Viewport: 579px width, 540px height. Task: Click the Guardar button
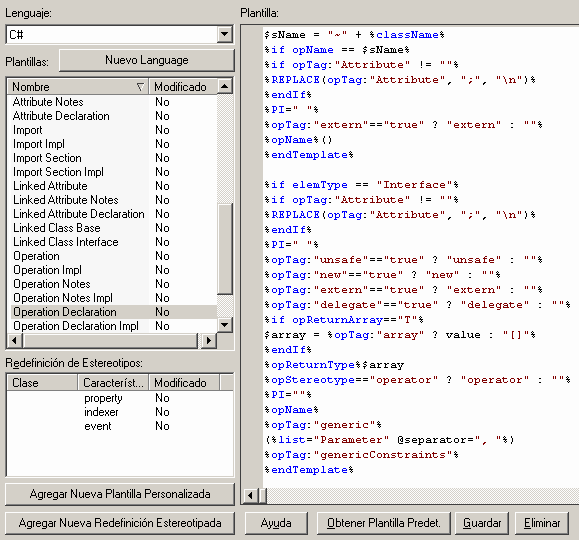482,523
